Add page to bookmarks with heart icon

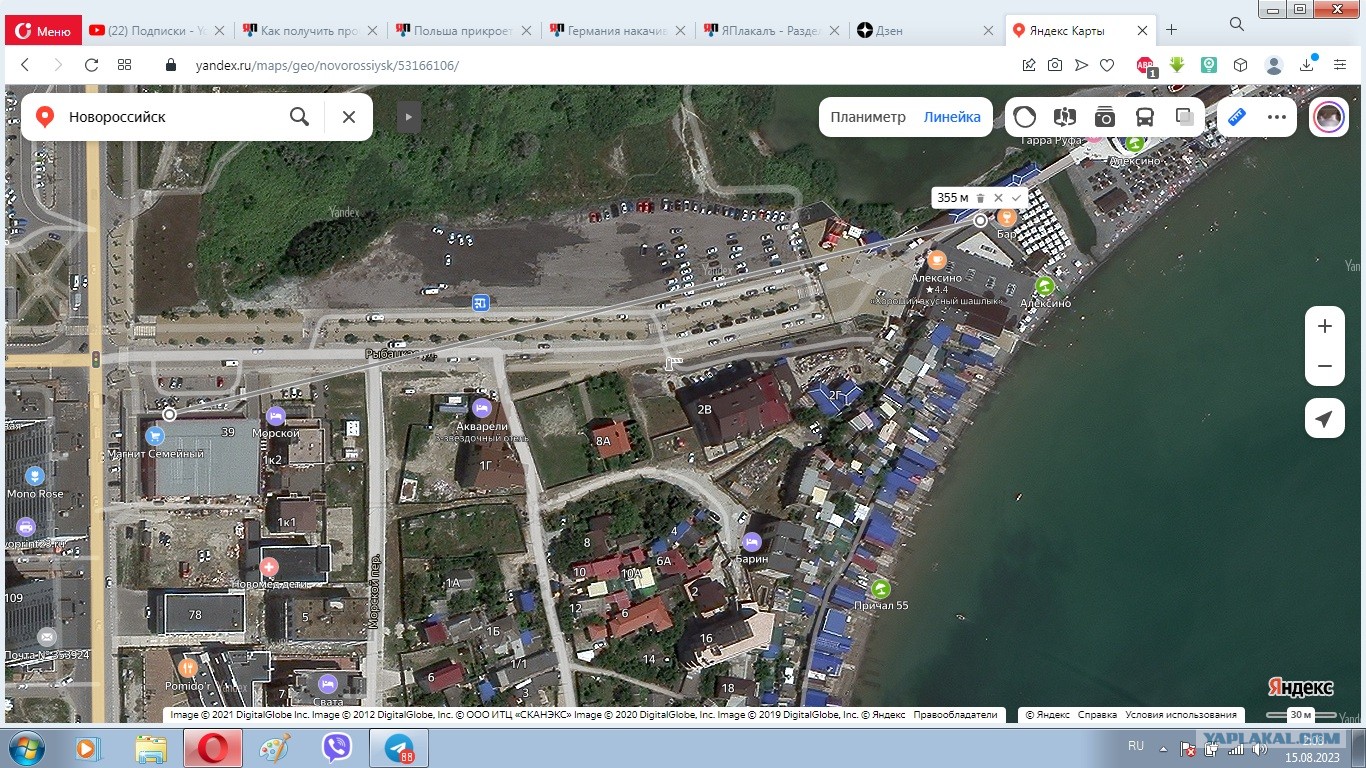tap(1107, 65)
